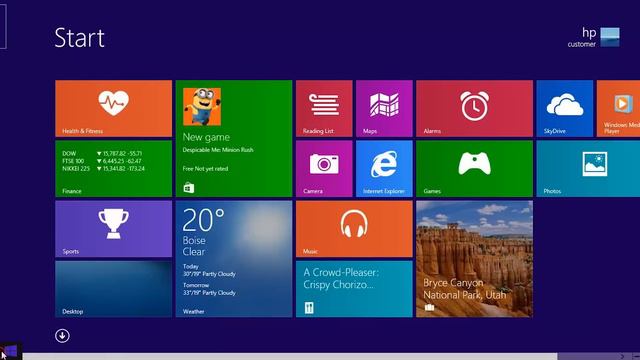Open the SkyDrive cloud tile
Screen dimensions: 640x360
point(564,108)
